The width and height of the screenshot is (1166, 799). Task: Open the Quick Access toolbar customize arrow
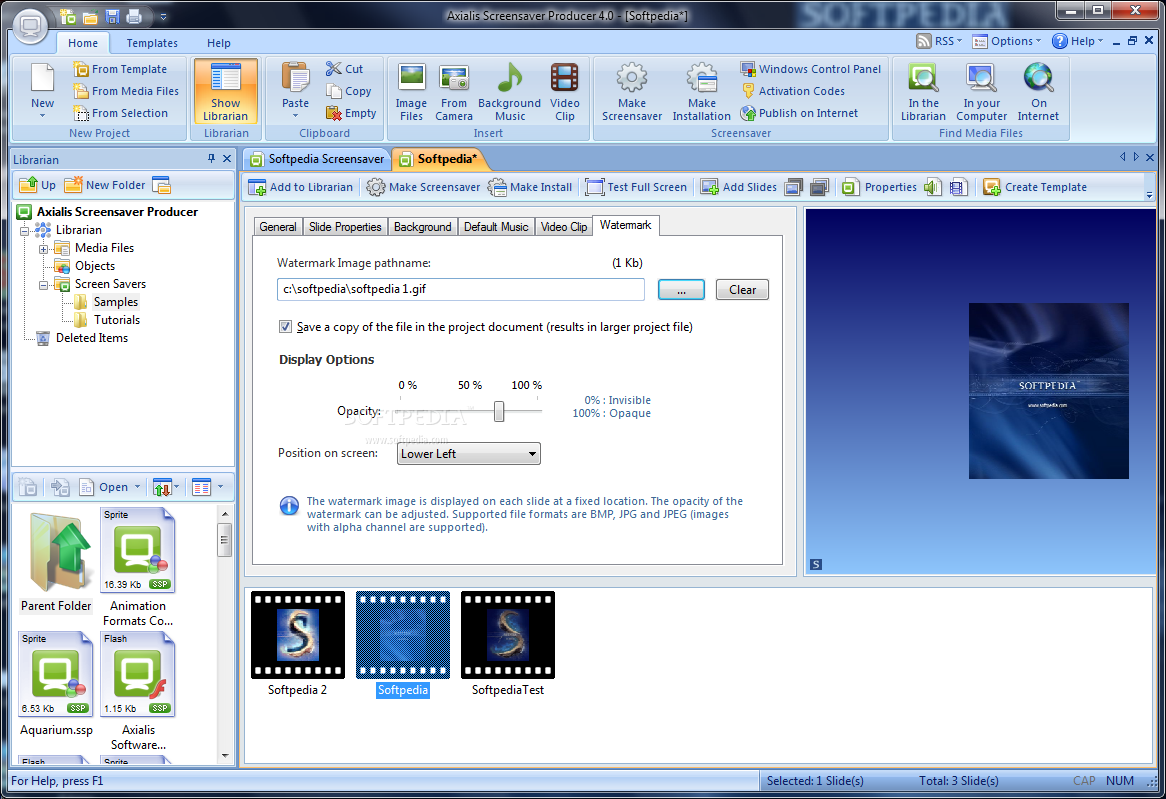[164, 16]
